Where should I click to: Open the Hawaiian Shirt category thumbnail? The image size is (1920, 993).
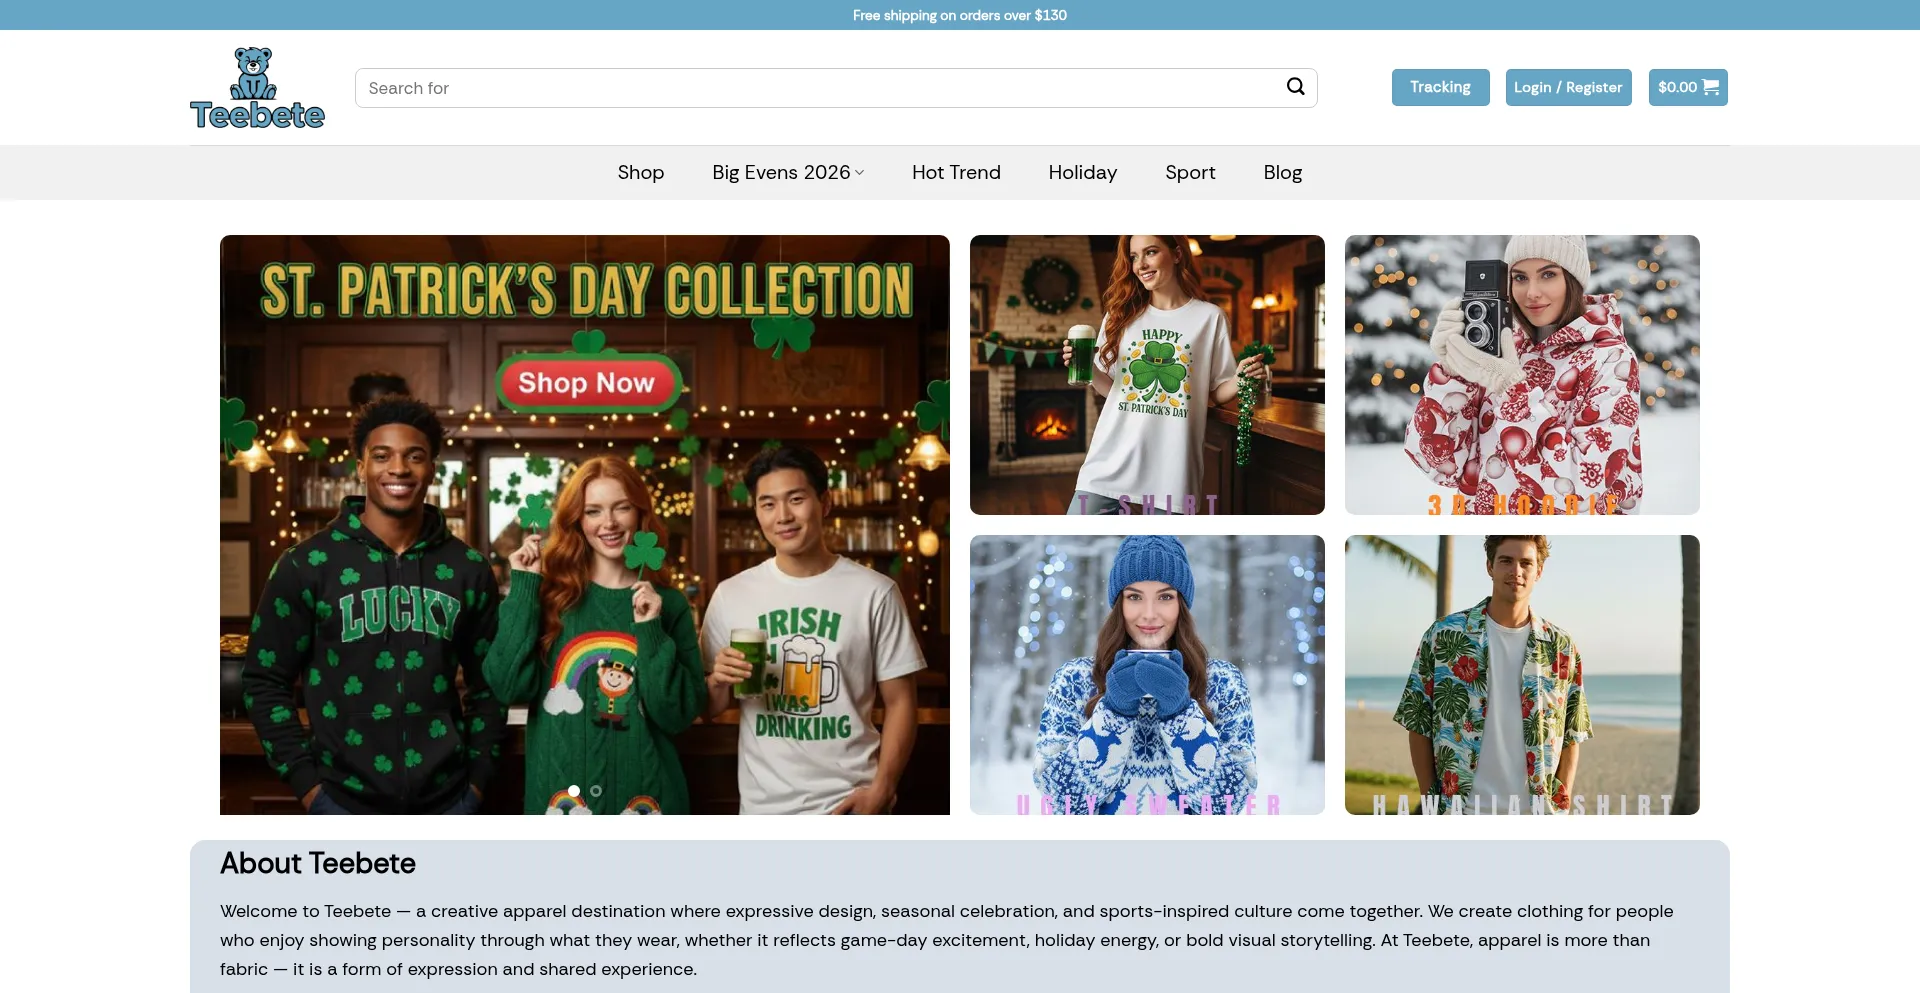pyautogui.click(x=1522, y=675)
